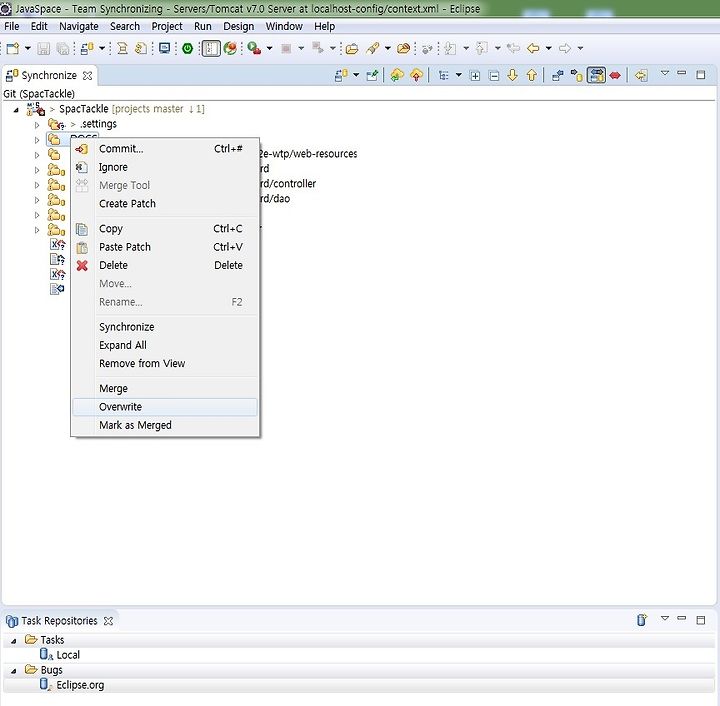Open the Navigate menu
This screenshot has height=706, width=720.
pos(79,27)
